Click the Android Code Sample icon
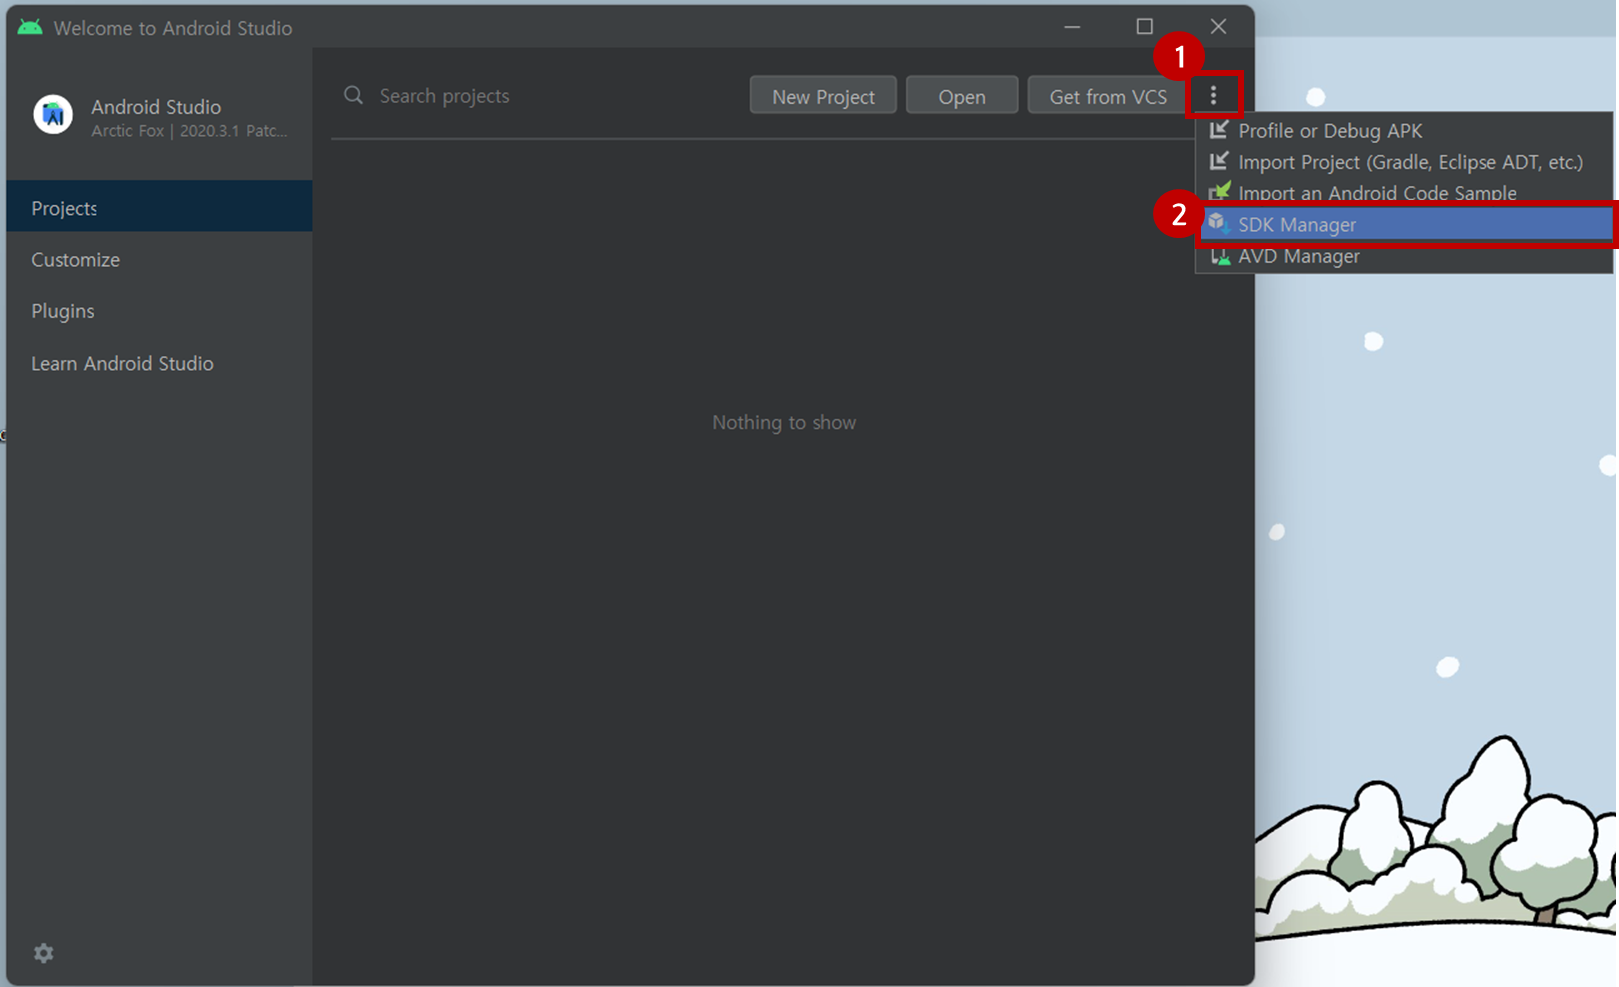 (1219, 190)
